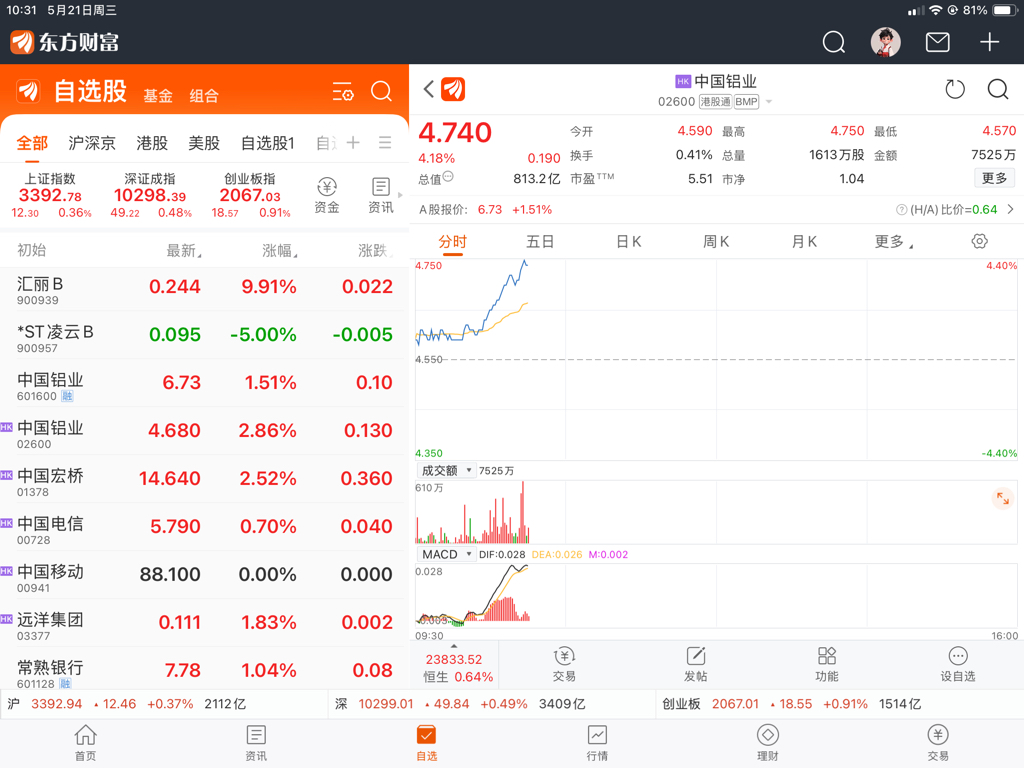Viewport: 1024px width, 768px height.
Task: Open total market value info icon
Action: pos(448,176)
